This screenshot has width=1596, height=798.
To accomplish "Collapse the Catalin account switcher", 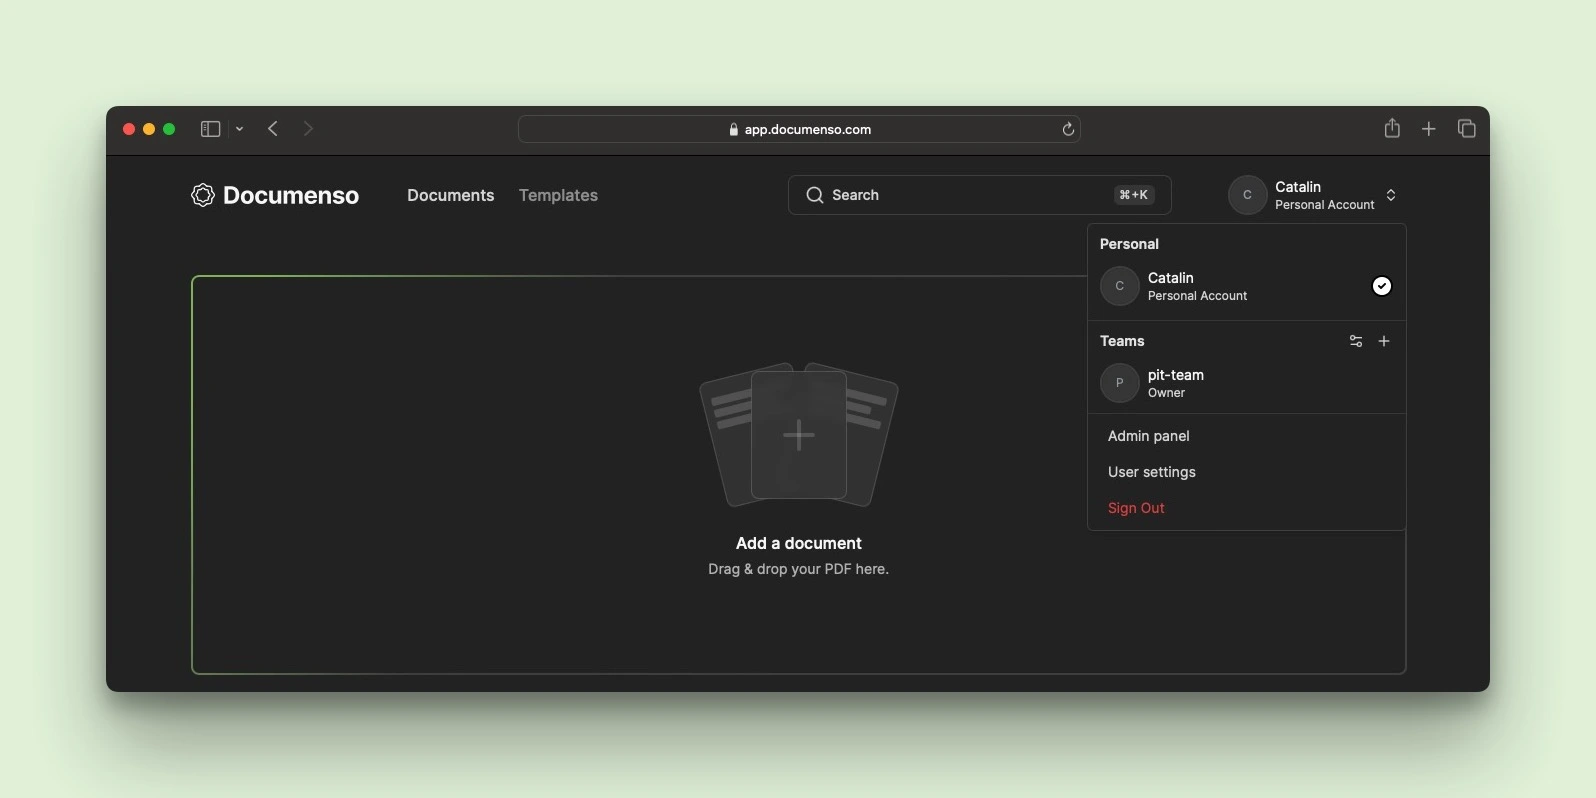I will click(x=1391, y=195).
